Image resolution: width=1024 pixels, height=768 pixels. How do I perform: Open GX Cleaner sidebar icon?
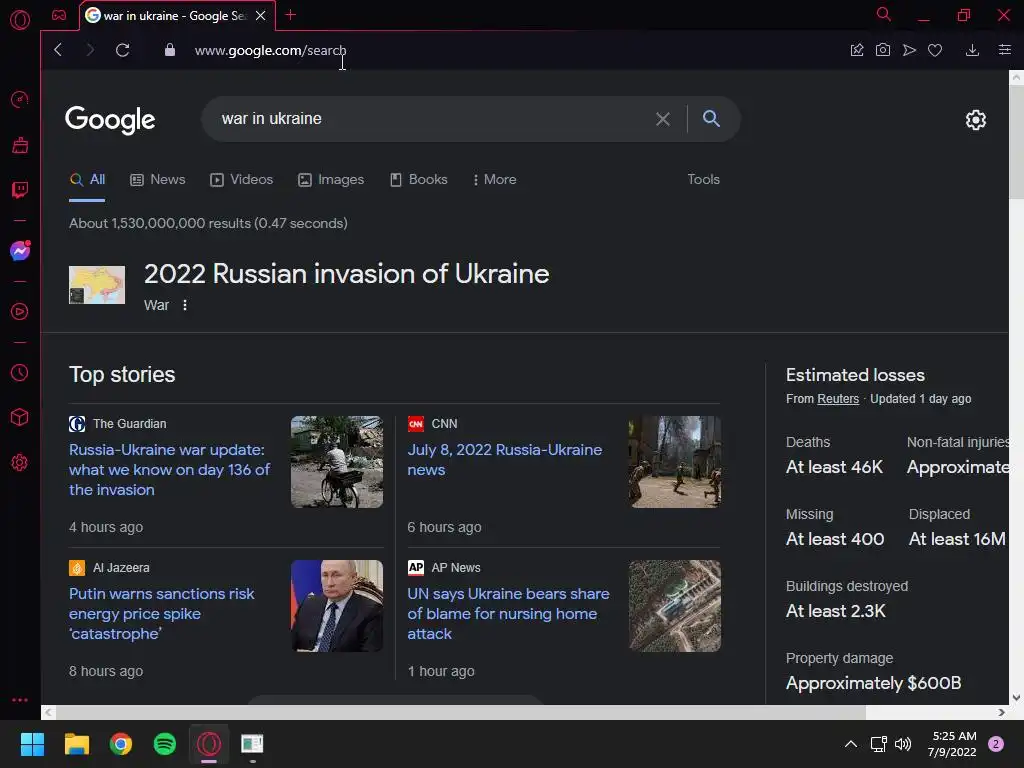click(x=20, y=145)
